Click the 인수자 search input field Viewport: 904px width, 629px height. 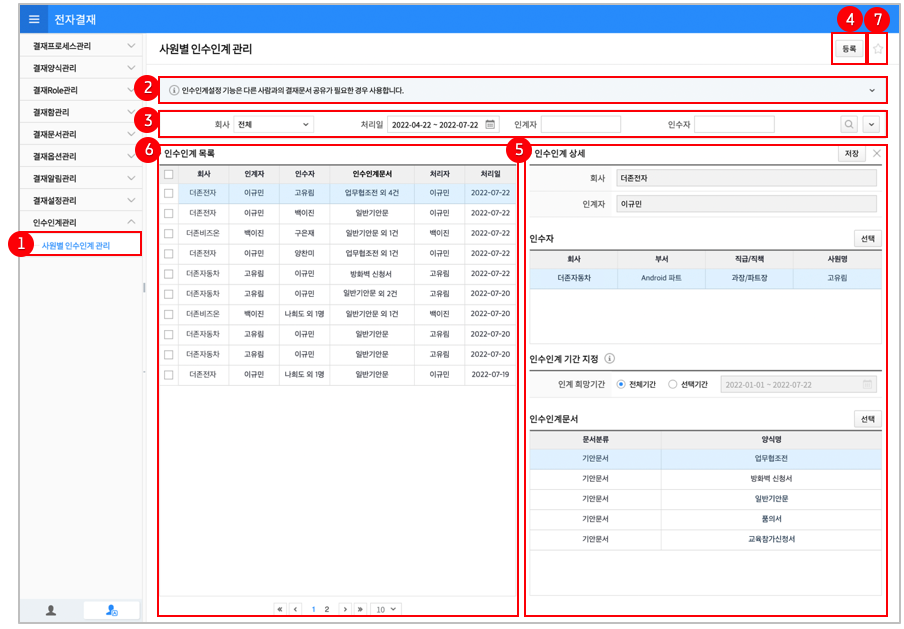[734, 124]
